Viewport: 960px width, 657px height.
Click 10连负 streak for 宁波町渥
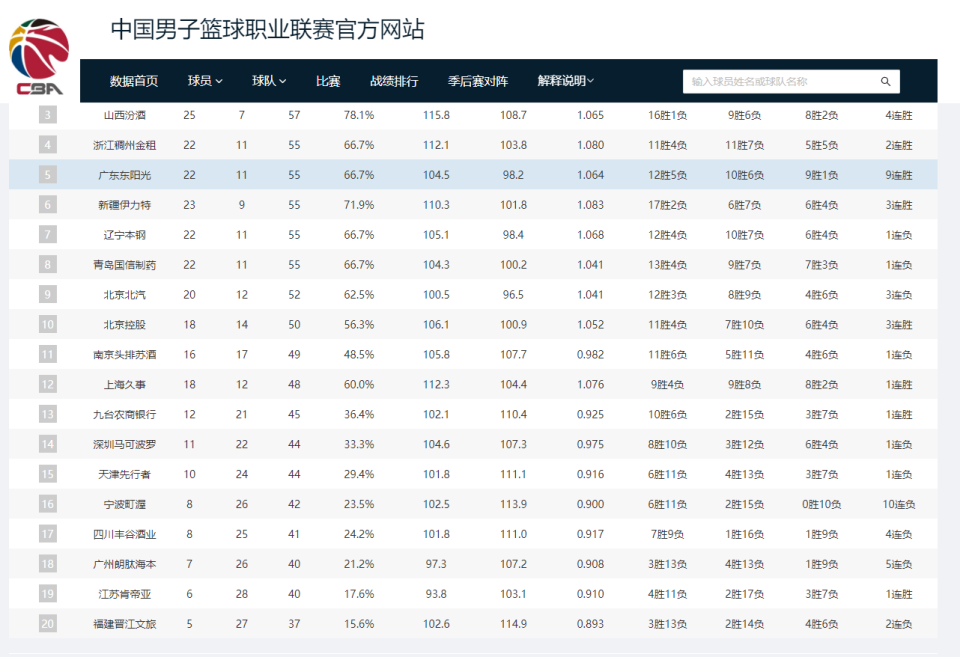click(899, 505)
